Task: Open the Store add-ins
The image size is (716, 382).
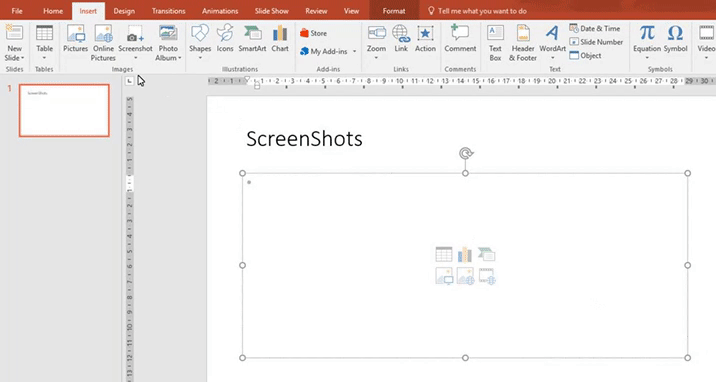Action: coord(313,33)
